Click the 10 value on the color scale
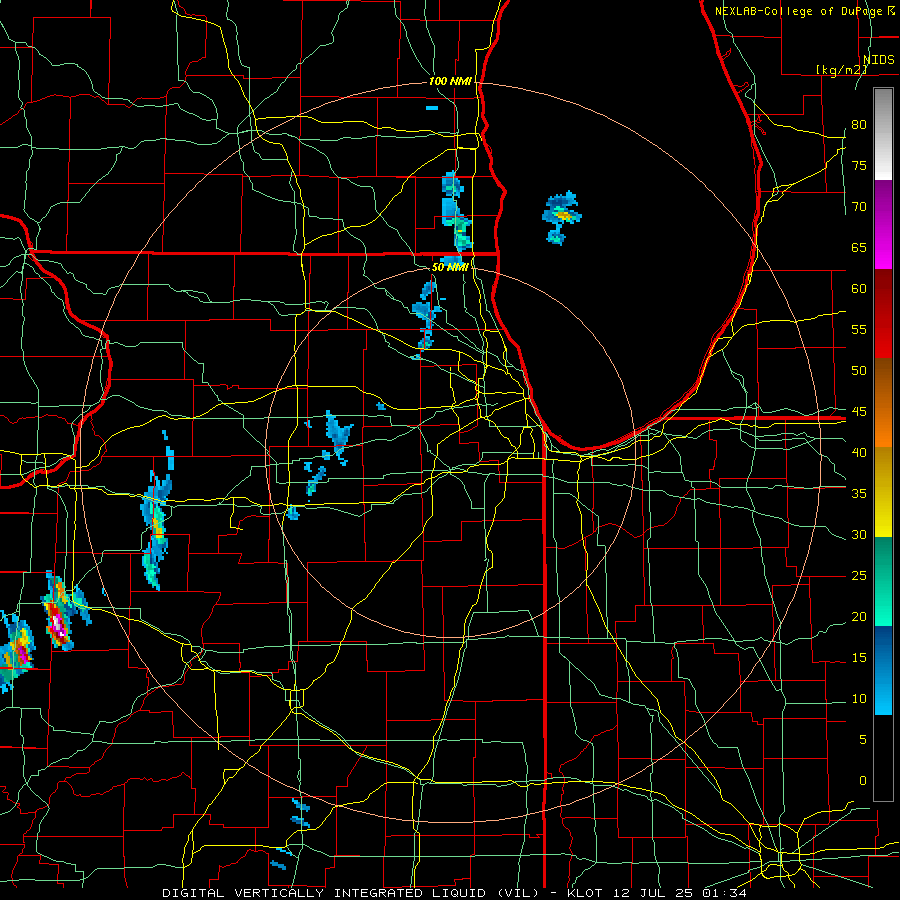 [859, 699]
